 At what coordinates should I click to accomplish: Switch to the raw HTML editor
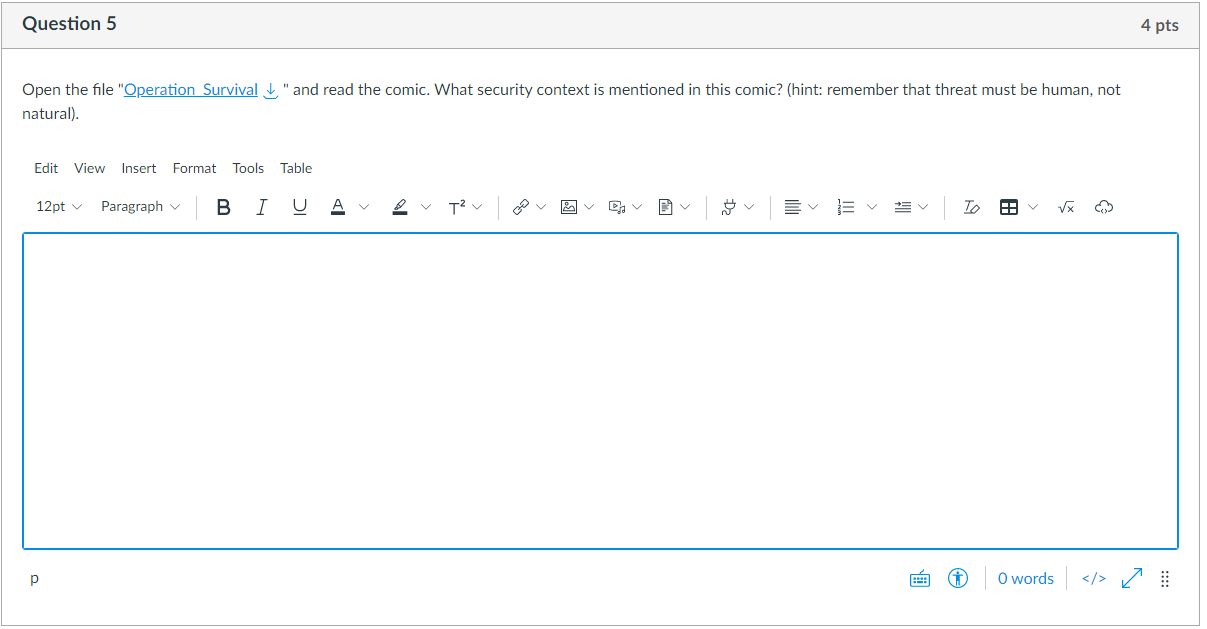(1093, 578)
